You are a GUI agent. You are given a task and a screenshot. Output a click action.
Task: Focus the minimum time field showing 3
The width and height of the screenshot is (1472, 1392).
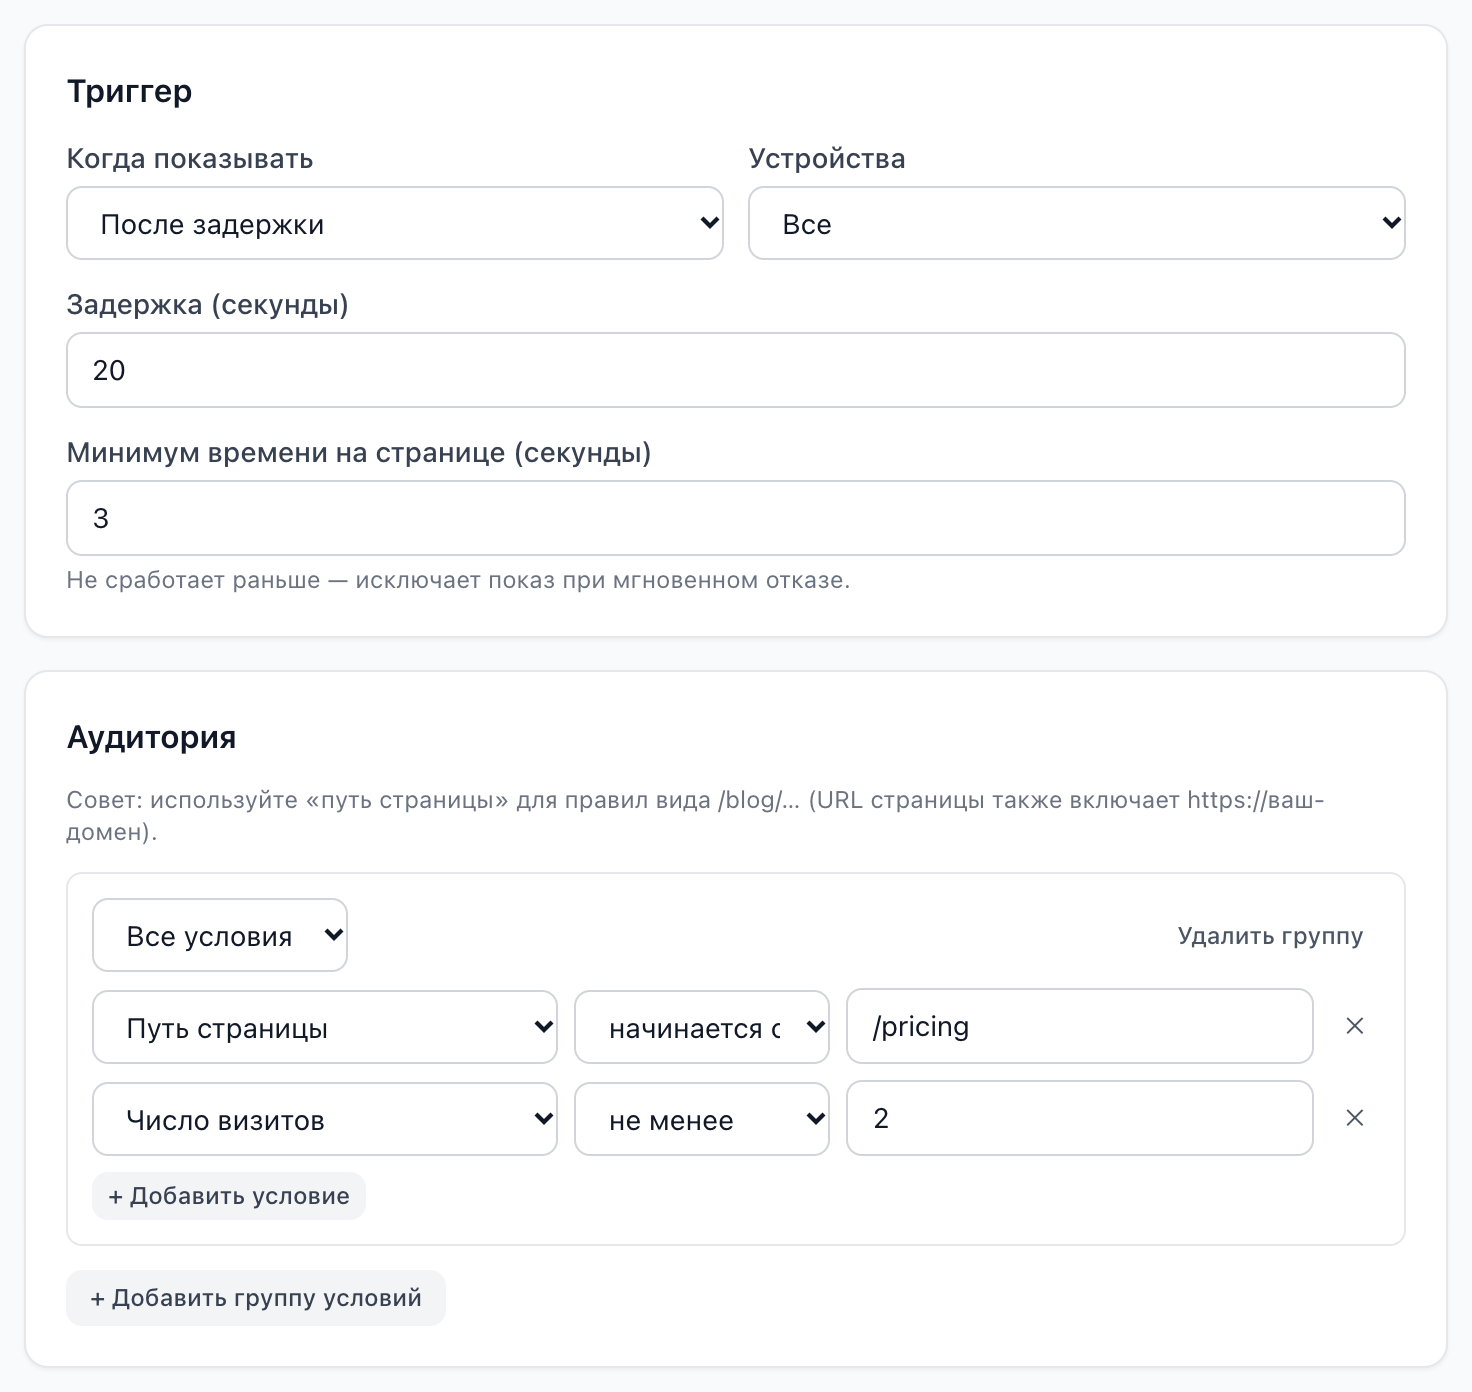(736, 518)
